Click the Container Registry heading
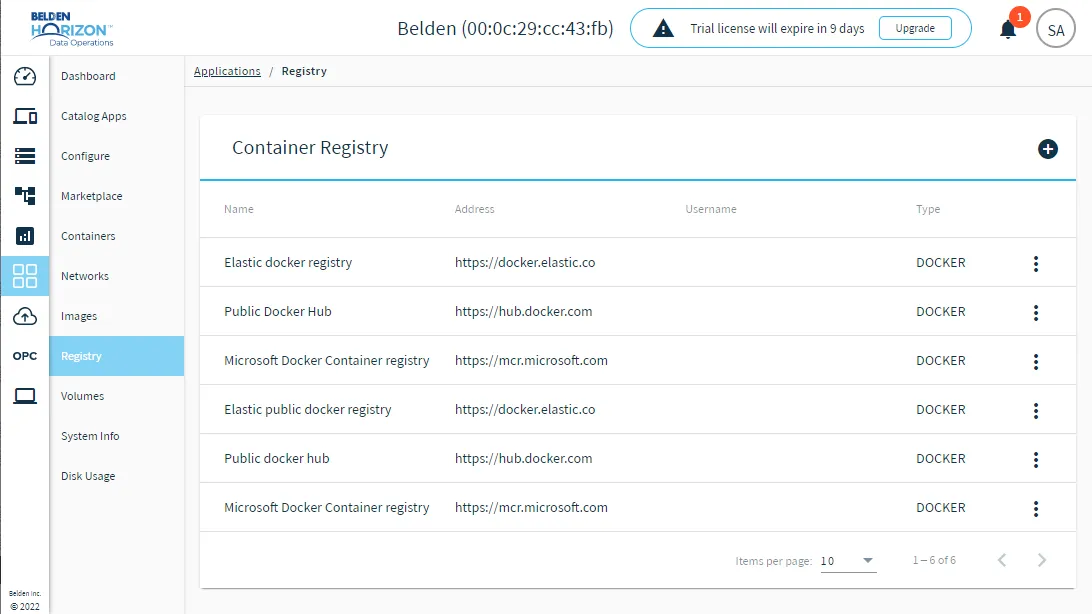 point(310,148)
